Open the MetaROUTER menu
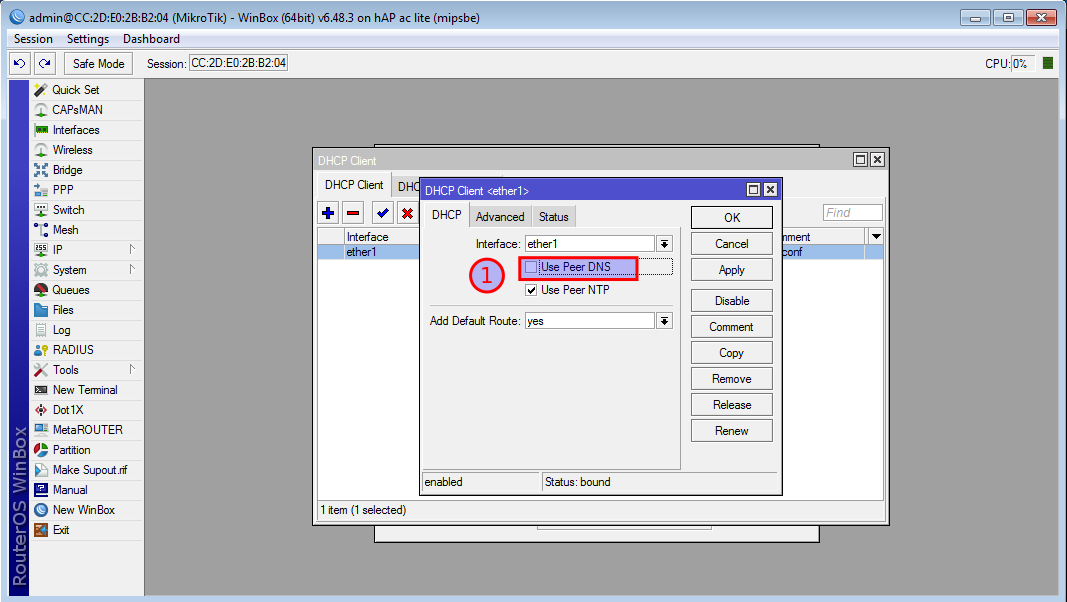Image resolution: width=1067 pixels, height=602 pixels. [x=88, y=430]
